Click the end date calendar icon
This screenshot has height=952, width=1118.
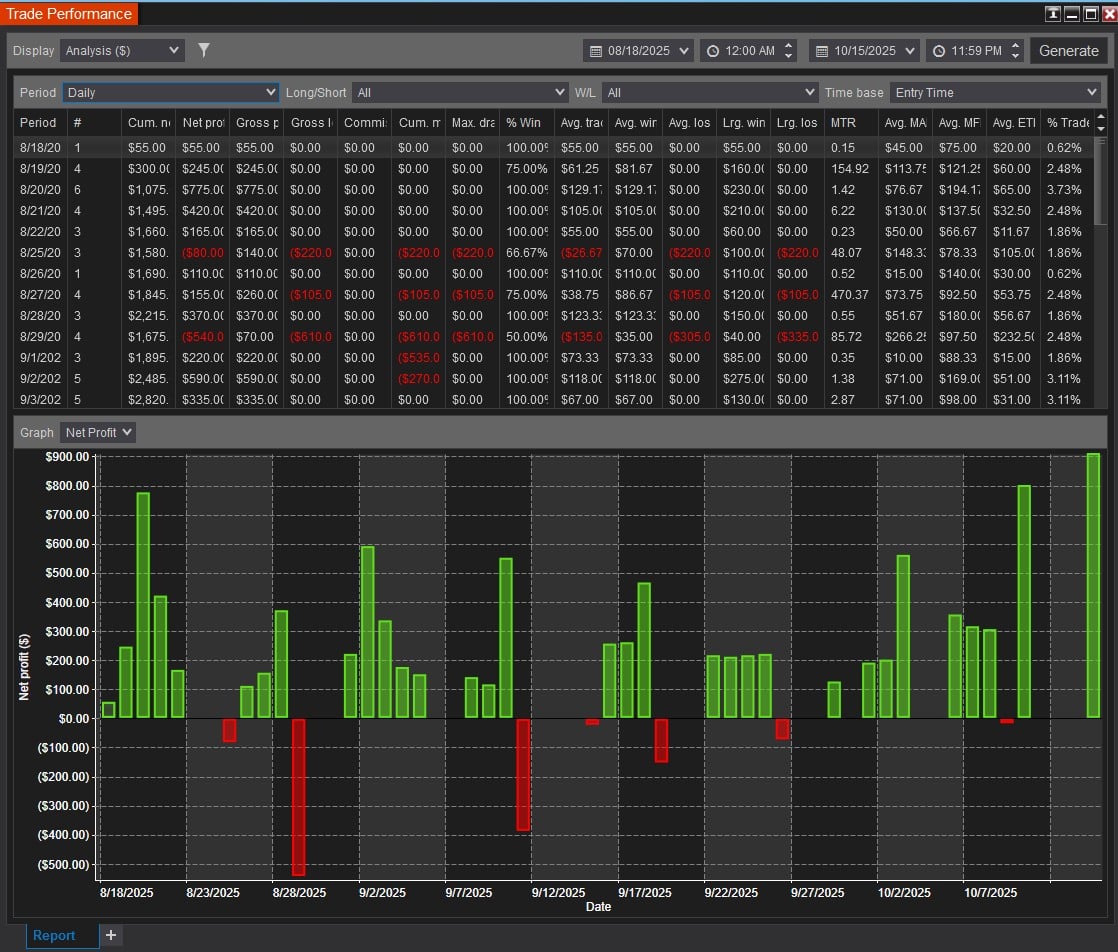822,51
